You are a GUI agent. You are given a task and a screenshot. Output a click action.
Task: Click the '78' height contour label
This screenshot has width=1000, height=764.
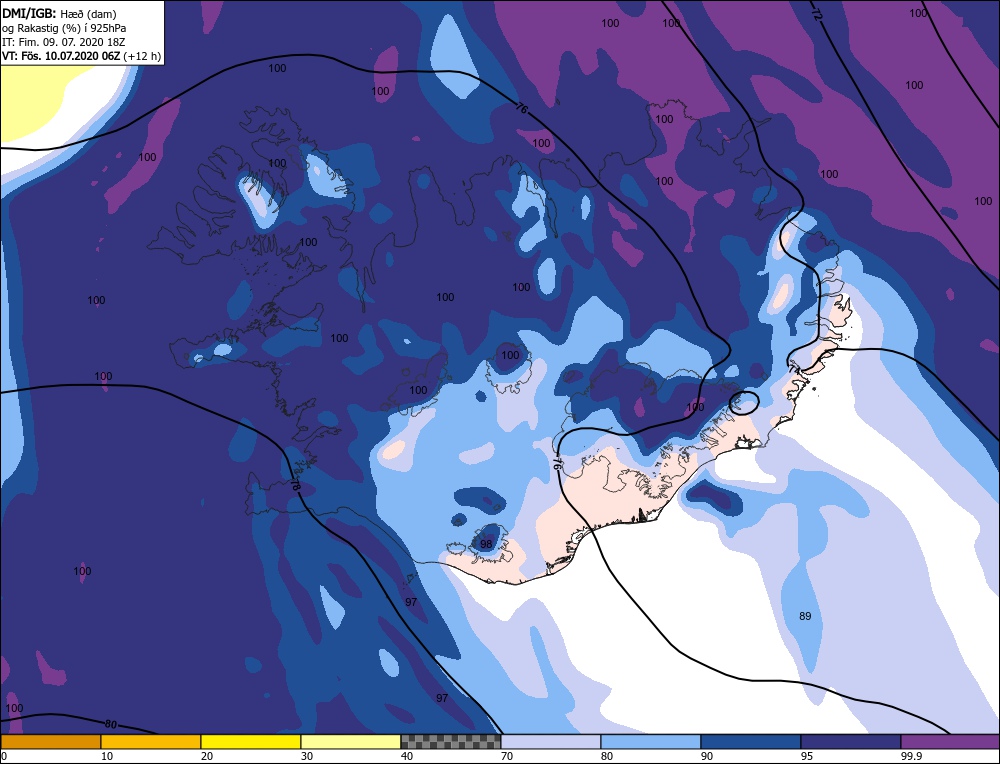click(295, 484)
